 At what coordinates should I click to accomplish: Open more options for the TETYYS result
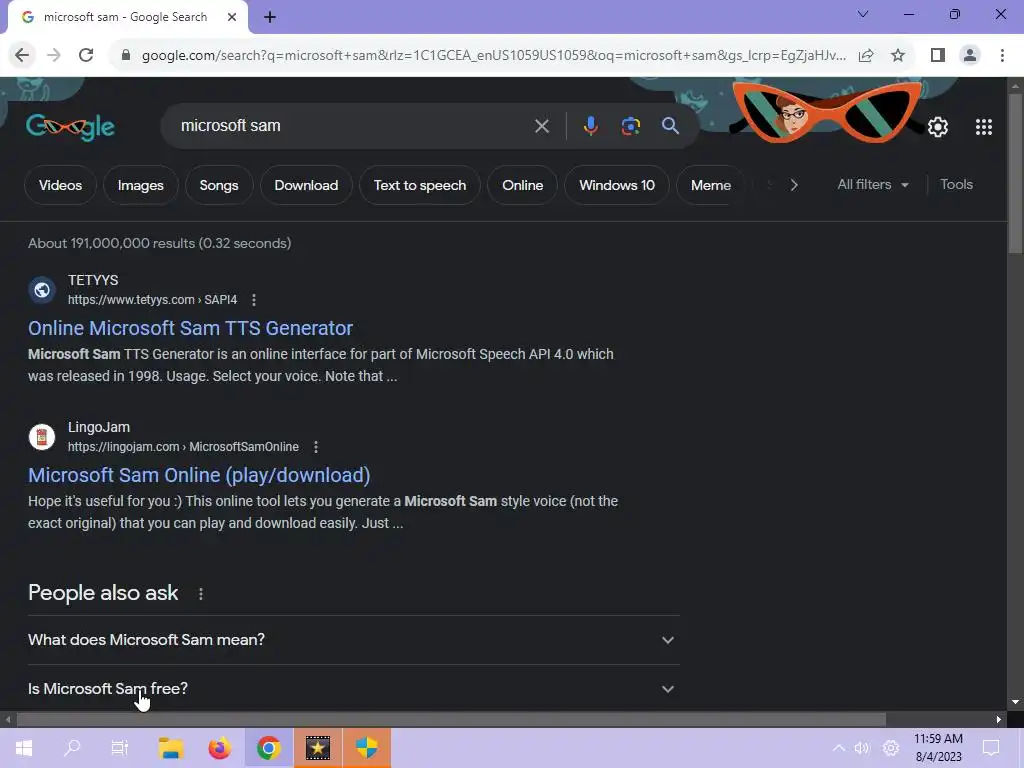point(254,300)
